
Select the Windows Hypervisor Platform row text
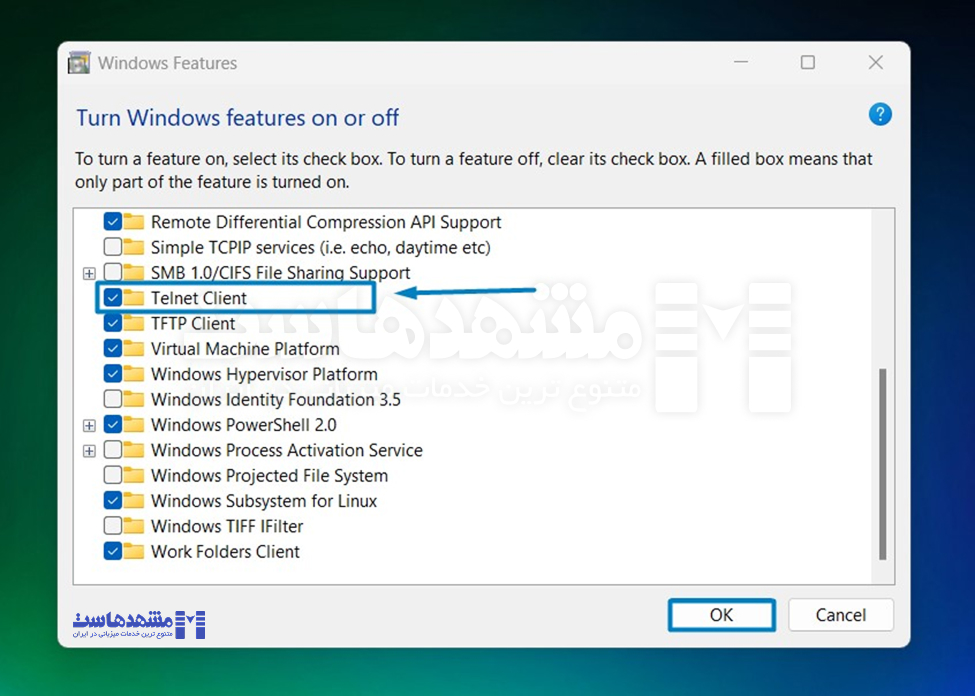pos(264,374)
